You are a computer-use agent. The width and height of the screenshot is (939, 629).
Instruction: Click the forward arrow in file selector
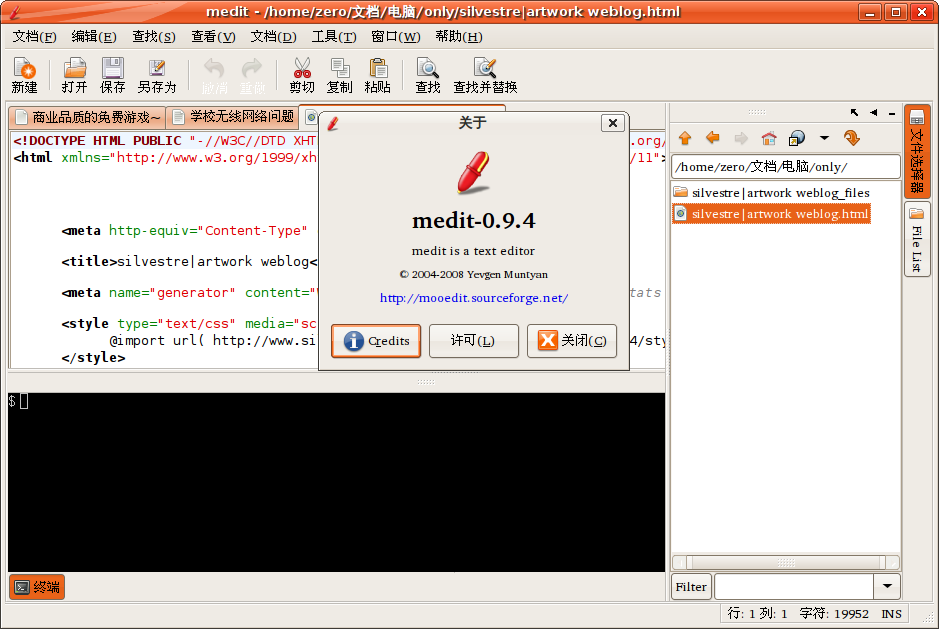point(741,138)
